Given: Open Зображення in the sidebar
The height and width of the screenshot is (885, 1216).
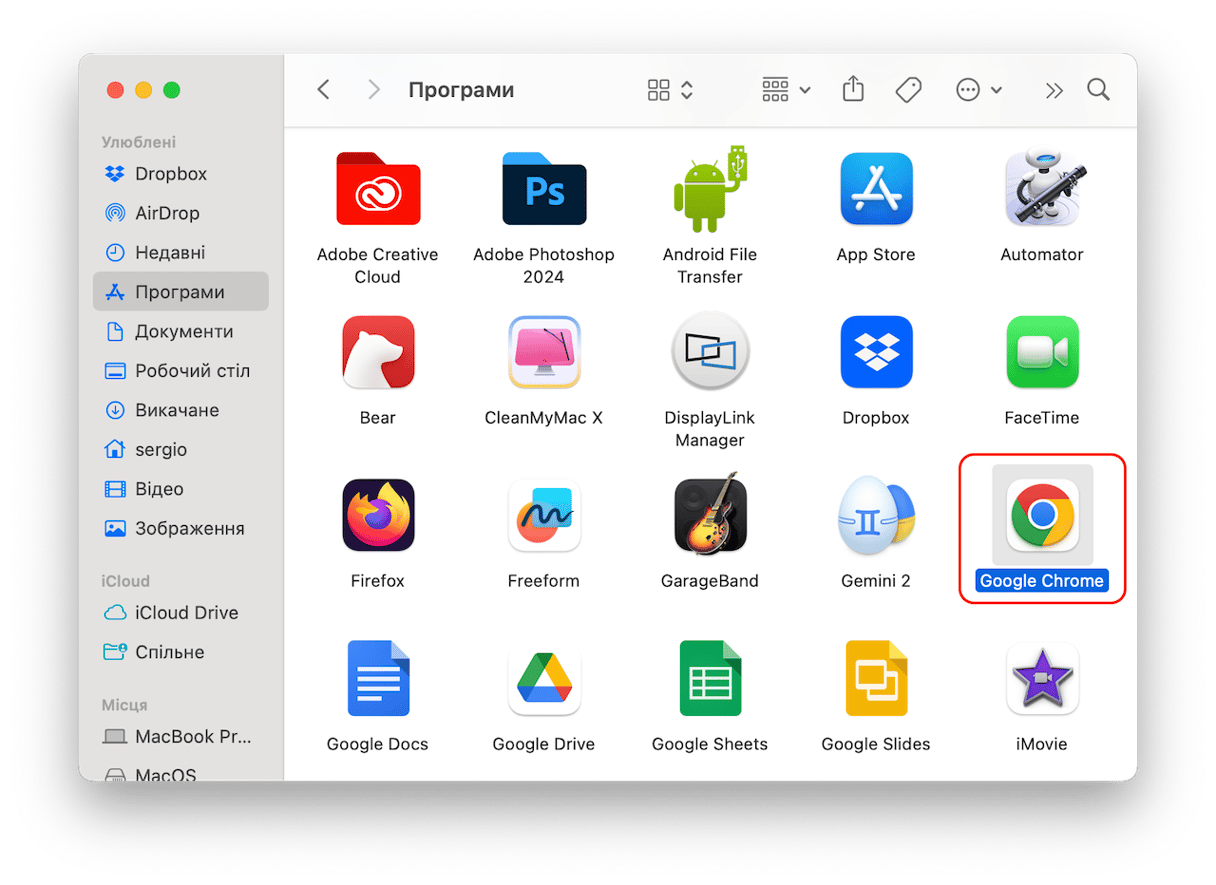Looking at the screenshot, I should 180,528.
